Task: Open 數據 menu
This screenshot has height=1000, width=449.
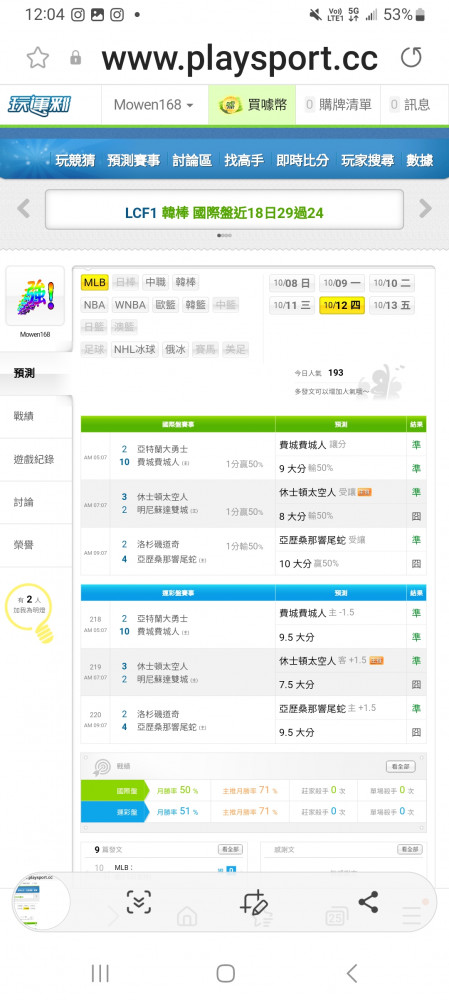Action: coord(420,160)
